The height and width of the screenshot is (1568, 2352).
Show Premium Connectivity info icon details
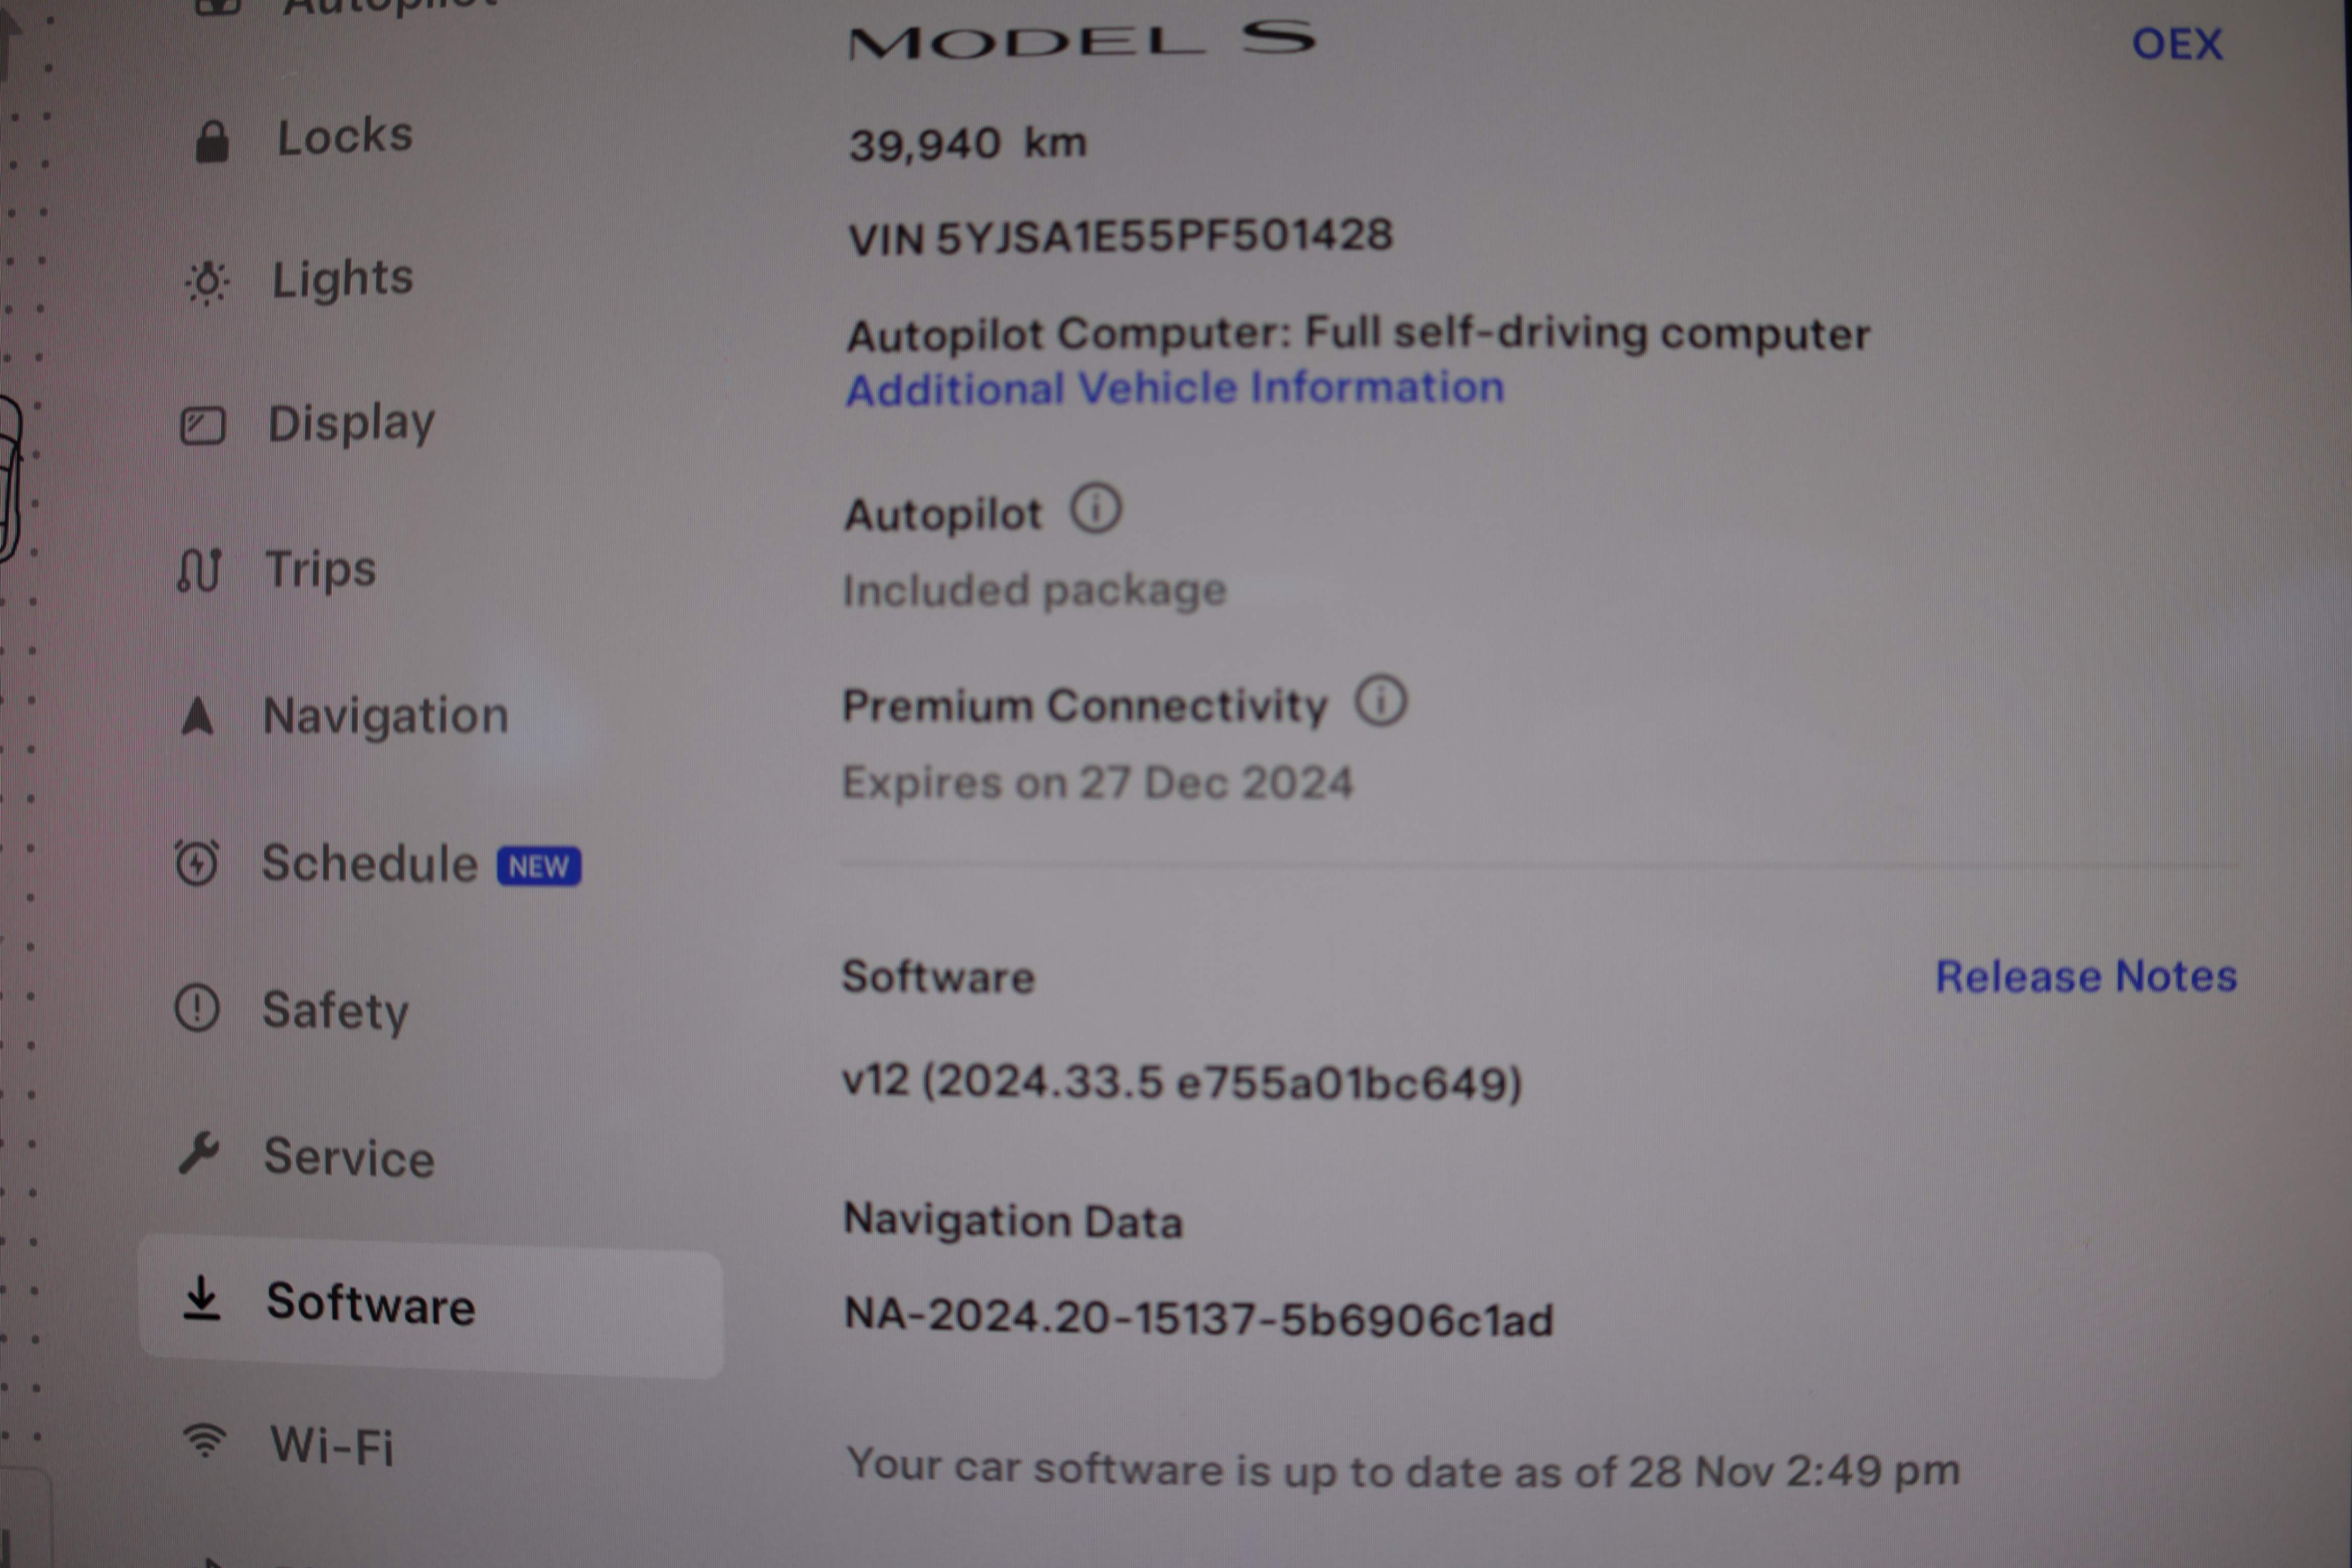[x=1381, y=701]
